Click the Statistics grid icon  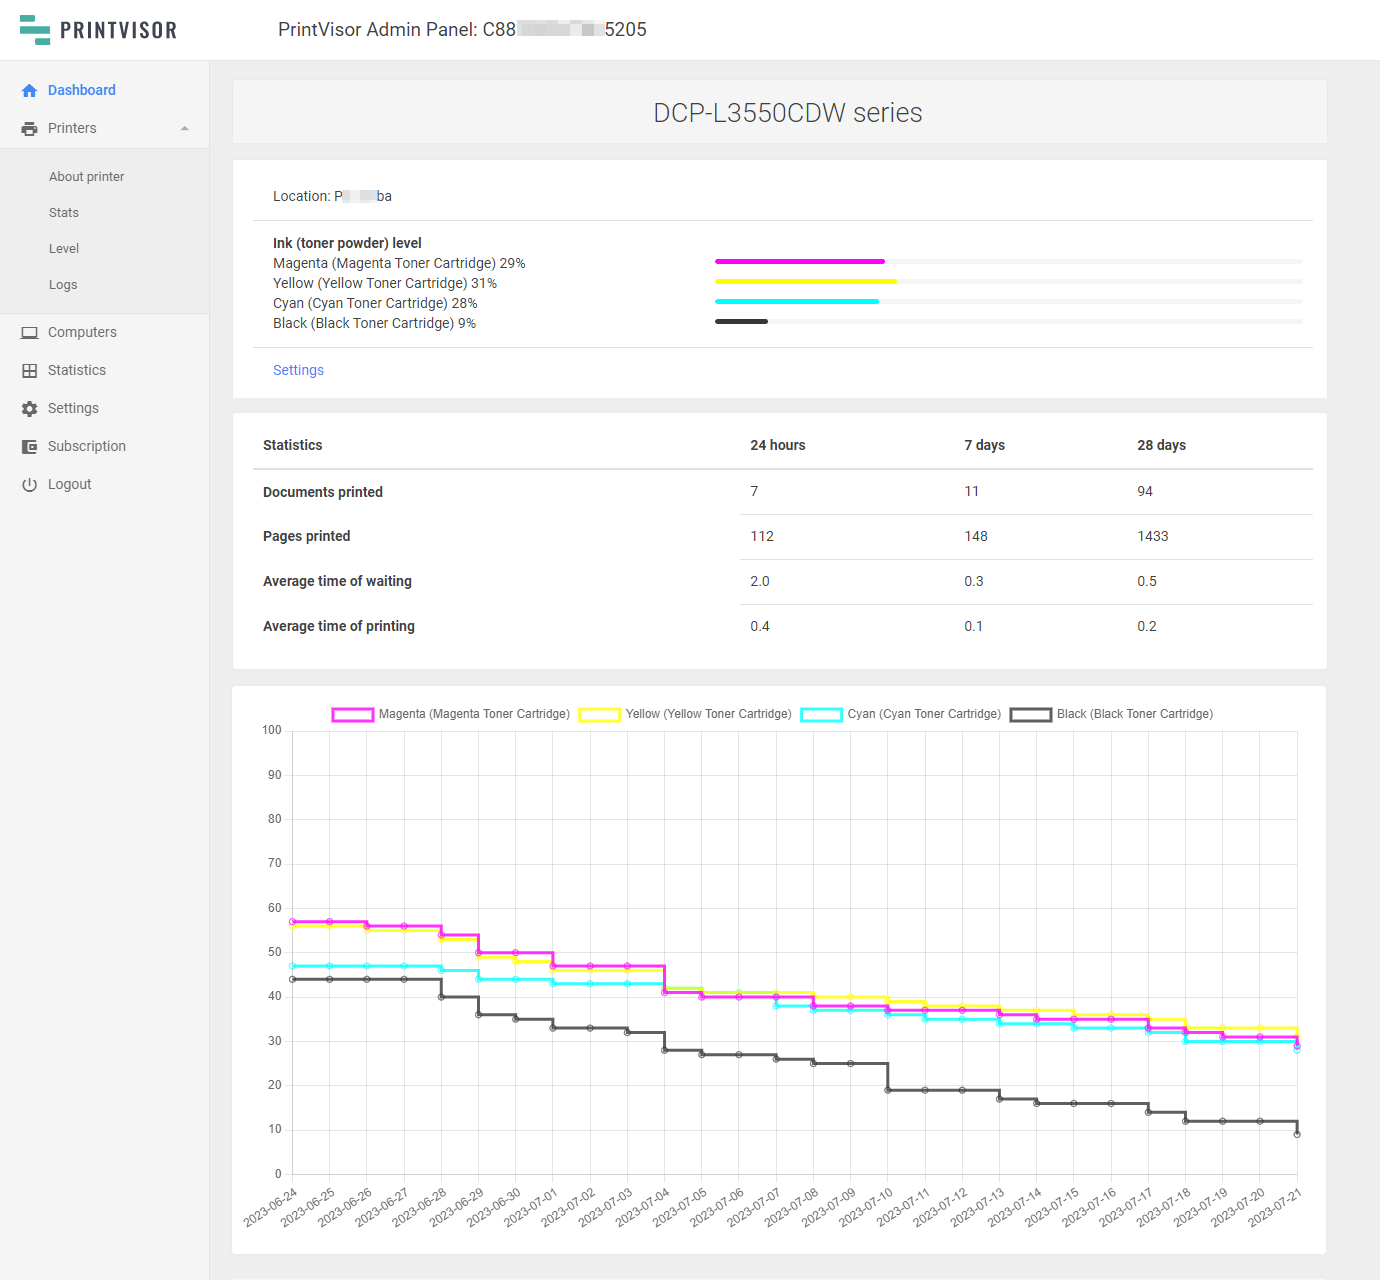(x=29, y=371)
